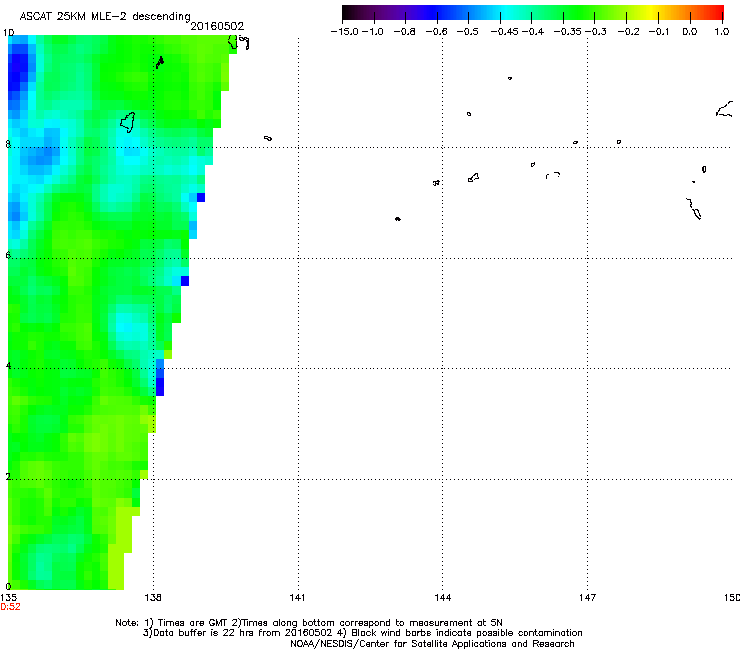Screen dimensions: 740x650
Task: Click the colorbar label -0.2
Action: click(x=629, y=32)
